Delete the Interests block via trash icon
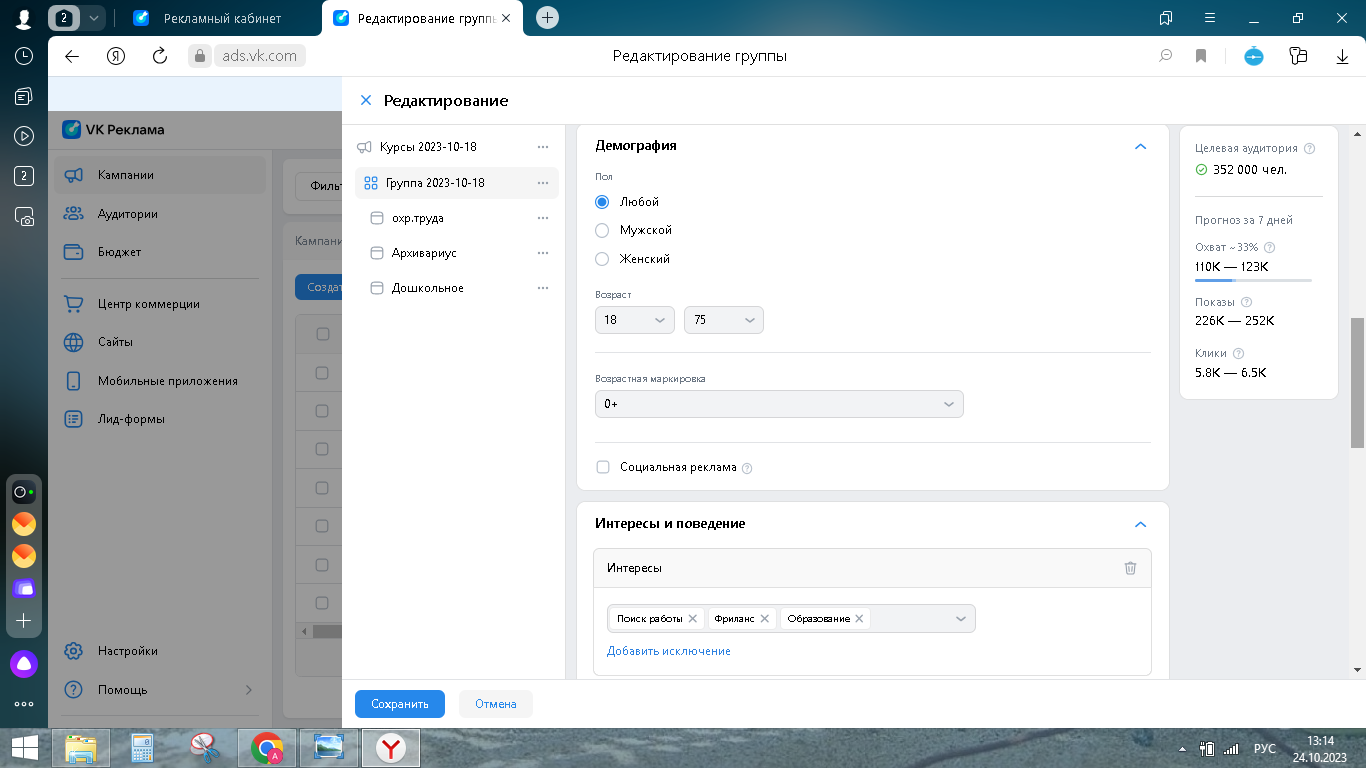Image resolution: width=1366 pixels, height=768 pixels. (1130, 568)
